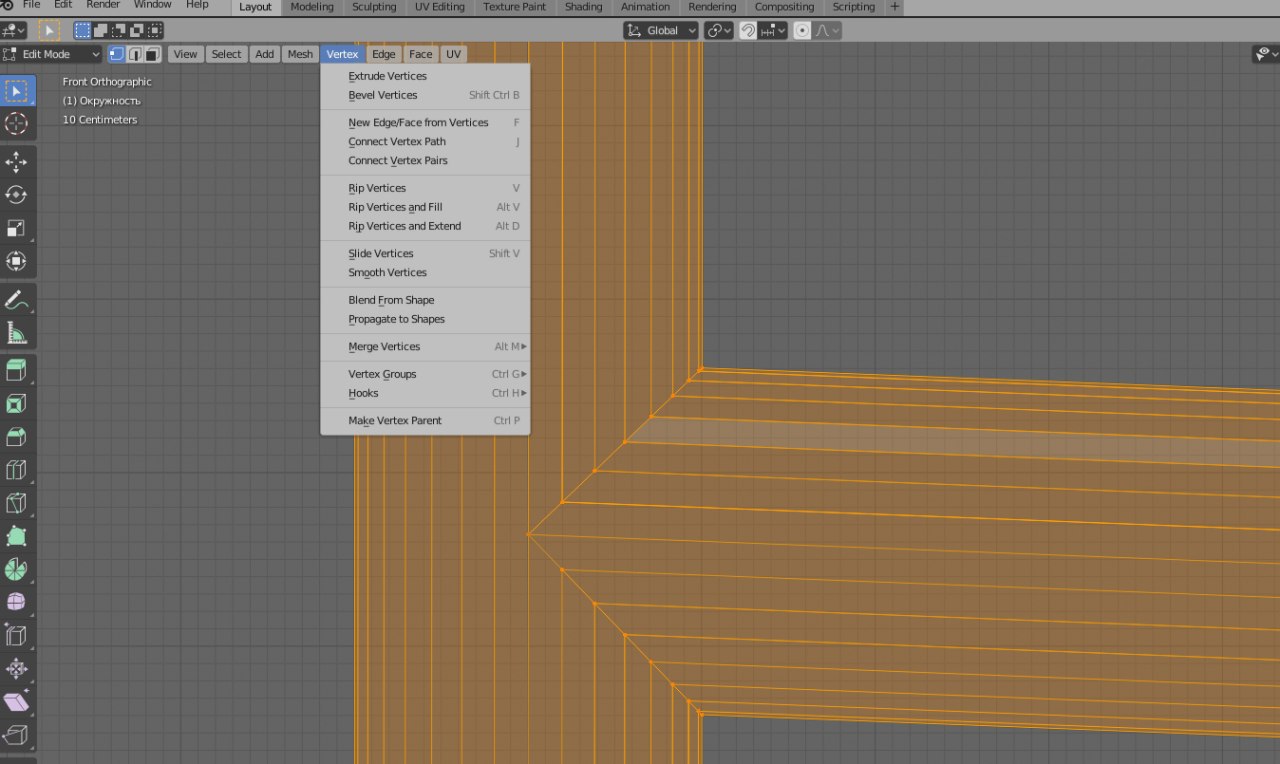Toggle snapping magnet button
Screen dimensions: 1280x764
point(747,30)
